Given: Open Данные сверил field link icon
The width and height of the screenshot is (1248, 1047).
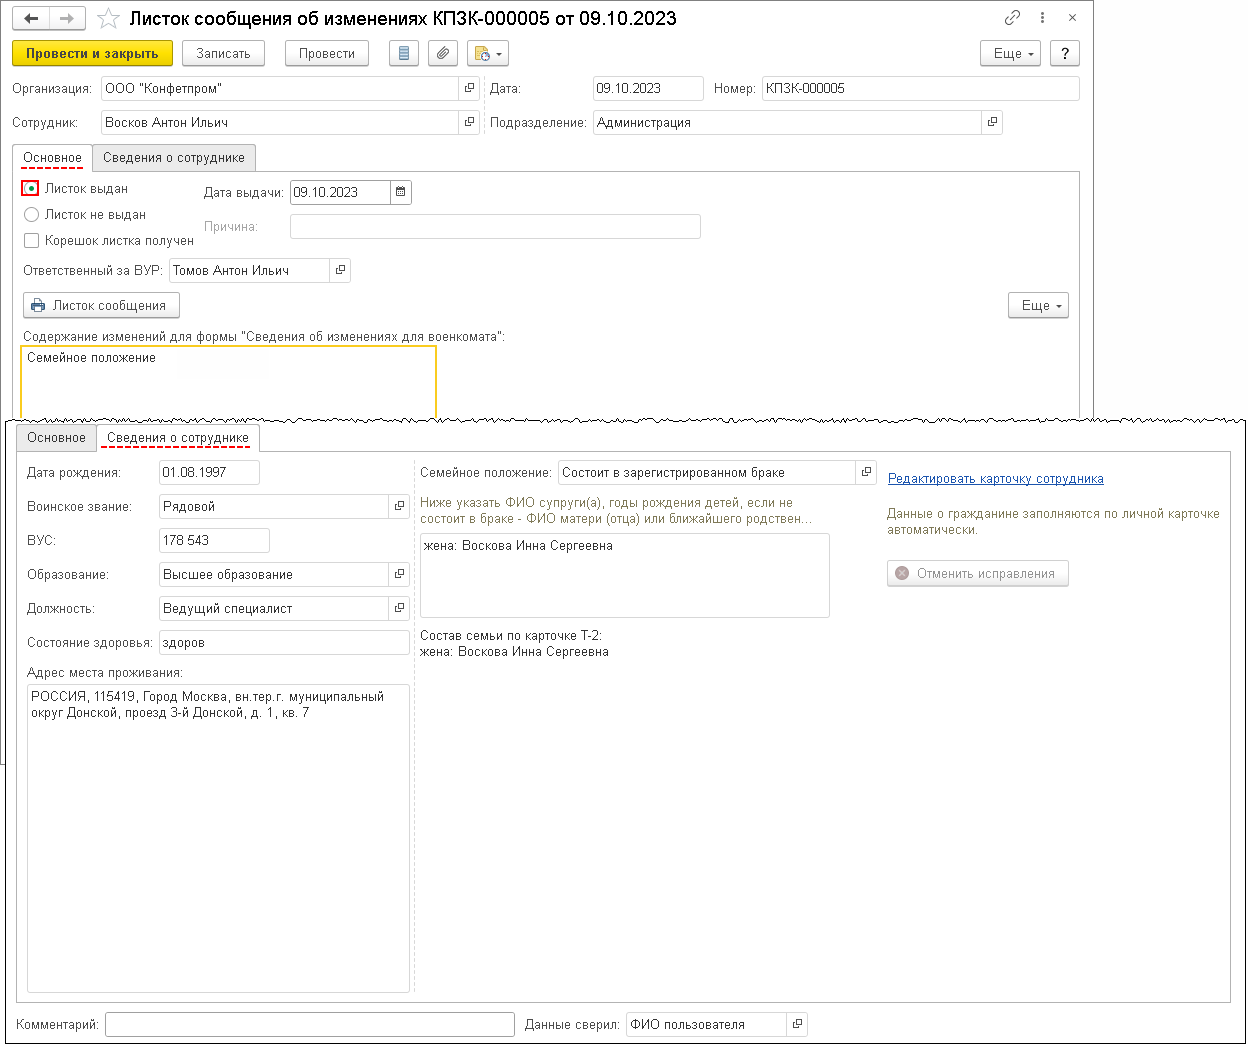Looking at the screenshot, I should tap(797, 1024).
